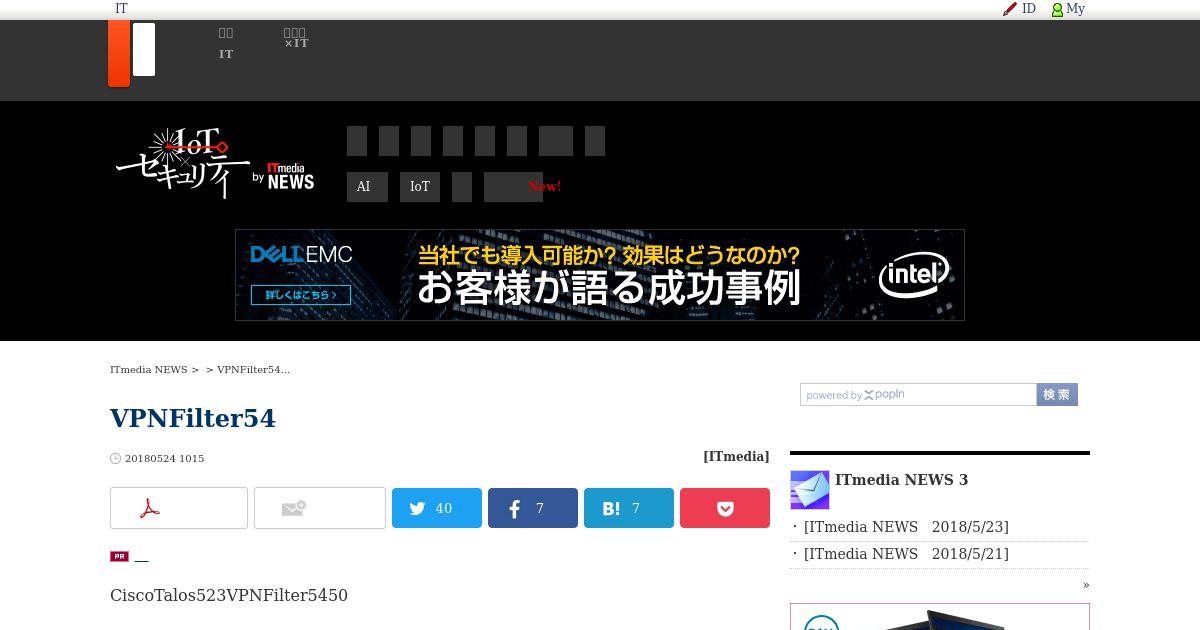The width and height of the screenshot is (1200, 630).
Task: Click the IT link in the top bar
Action: coord(121,9)
